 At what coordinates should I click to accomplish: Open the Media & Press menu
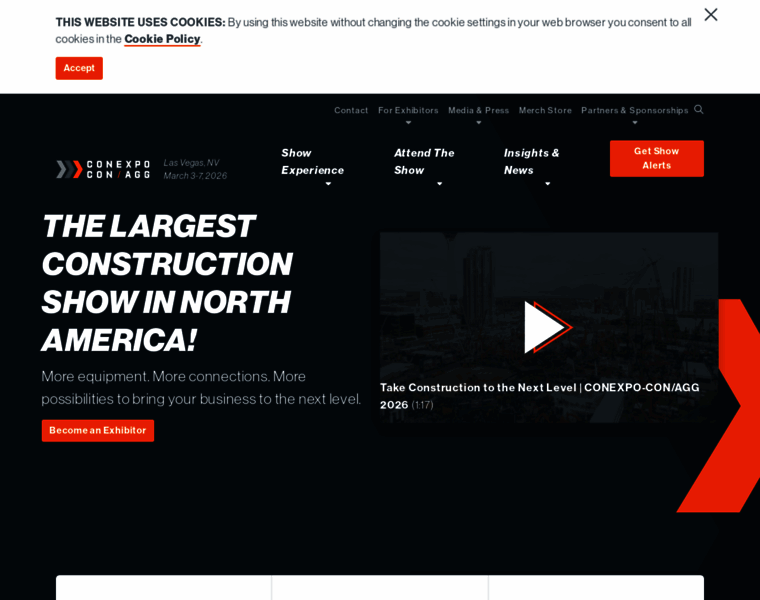[x=478, y=111]
